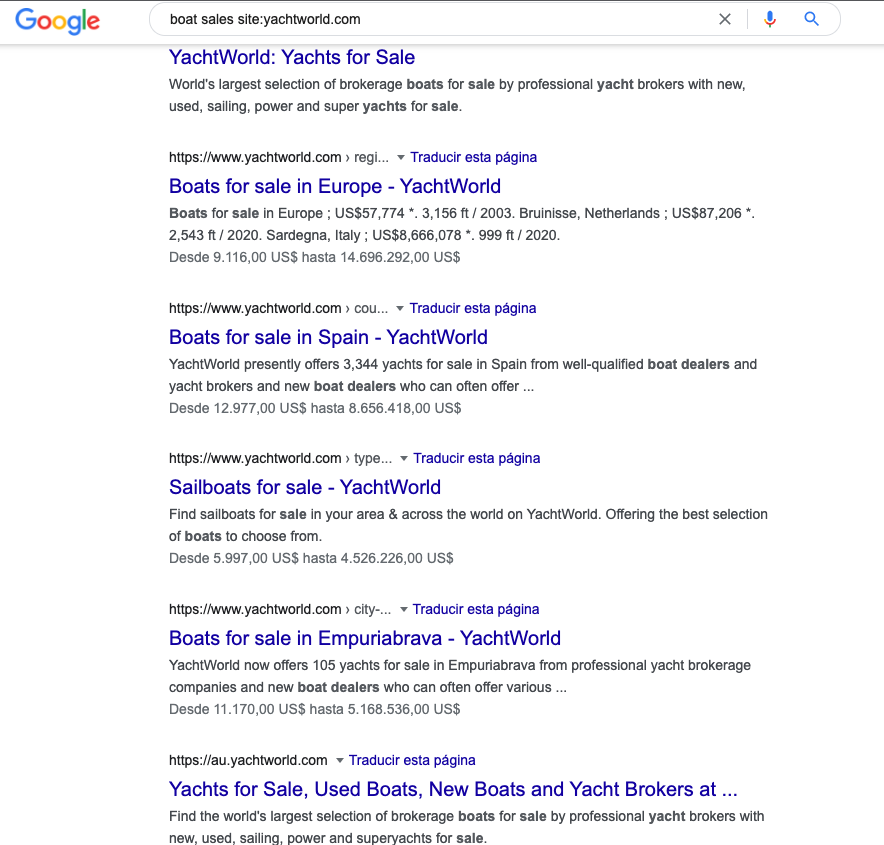The image size is (884, 845).
Task: Click the yachtworld.com › type... URL text
Action: [x=280, y=458]
